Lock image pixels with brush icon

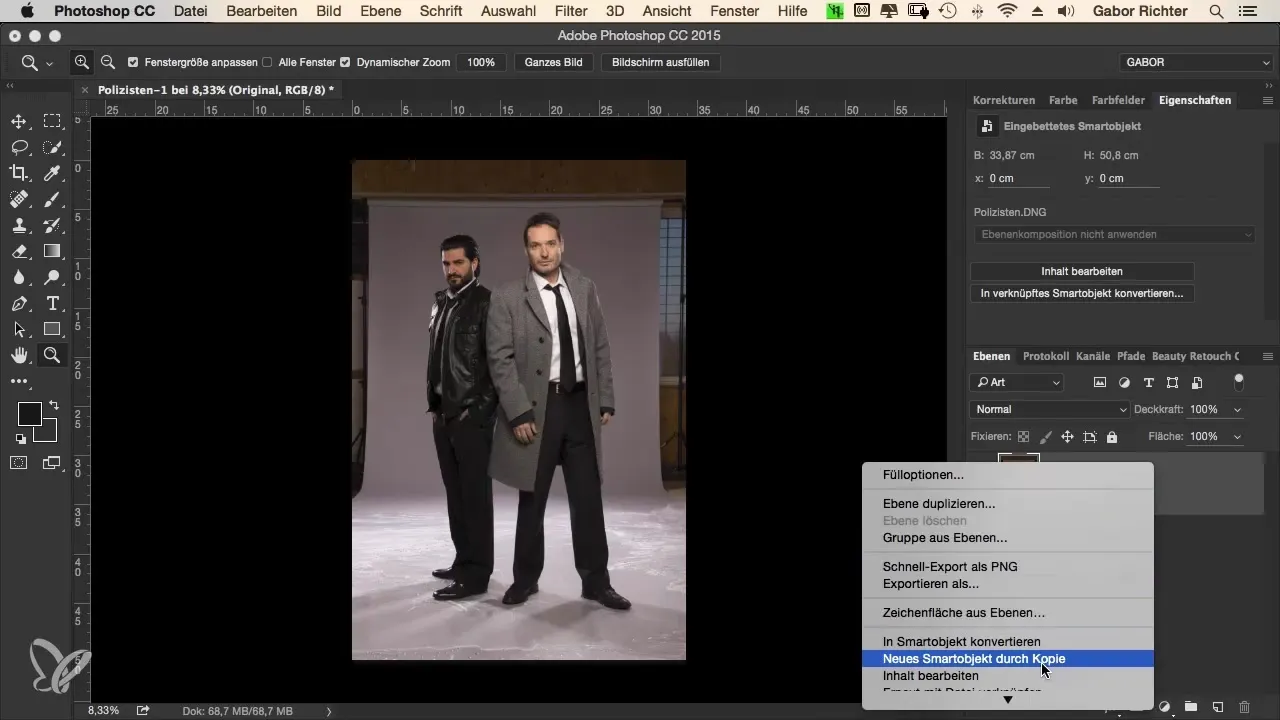[x=1045, y=437]
